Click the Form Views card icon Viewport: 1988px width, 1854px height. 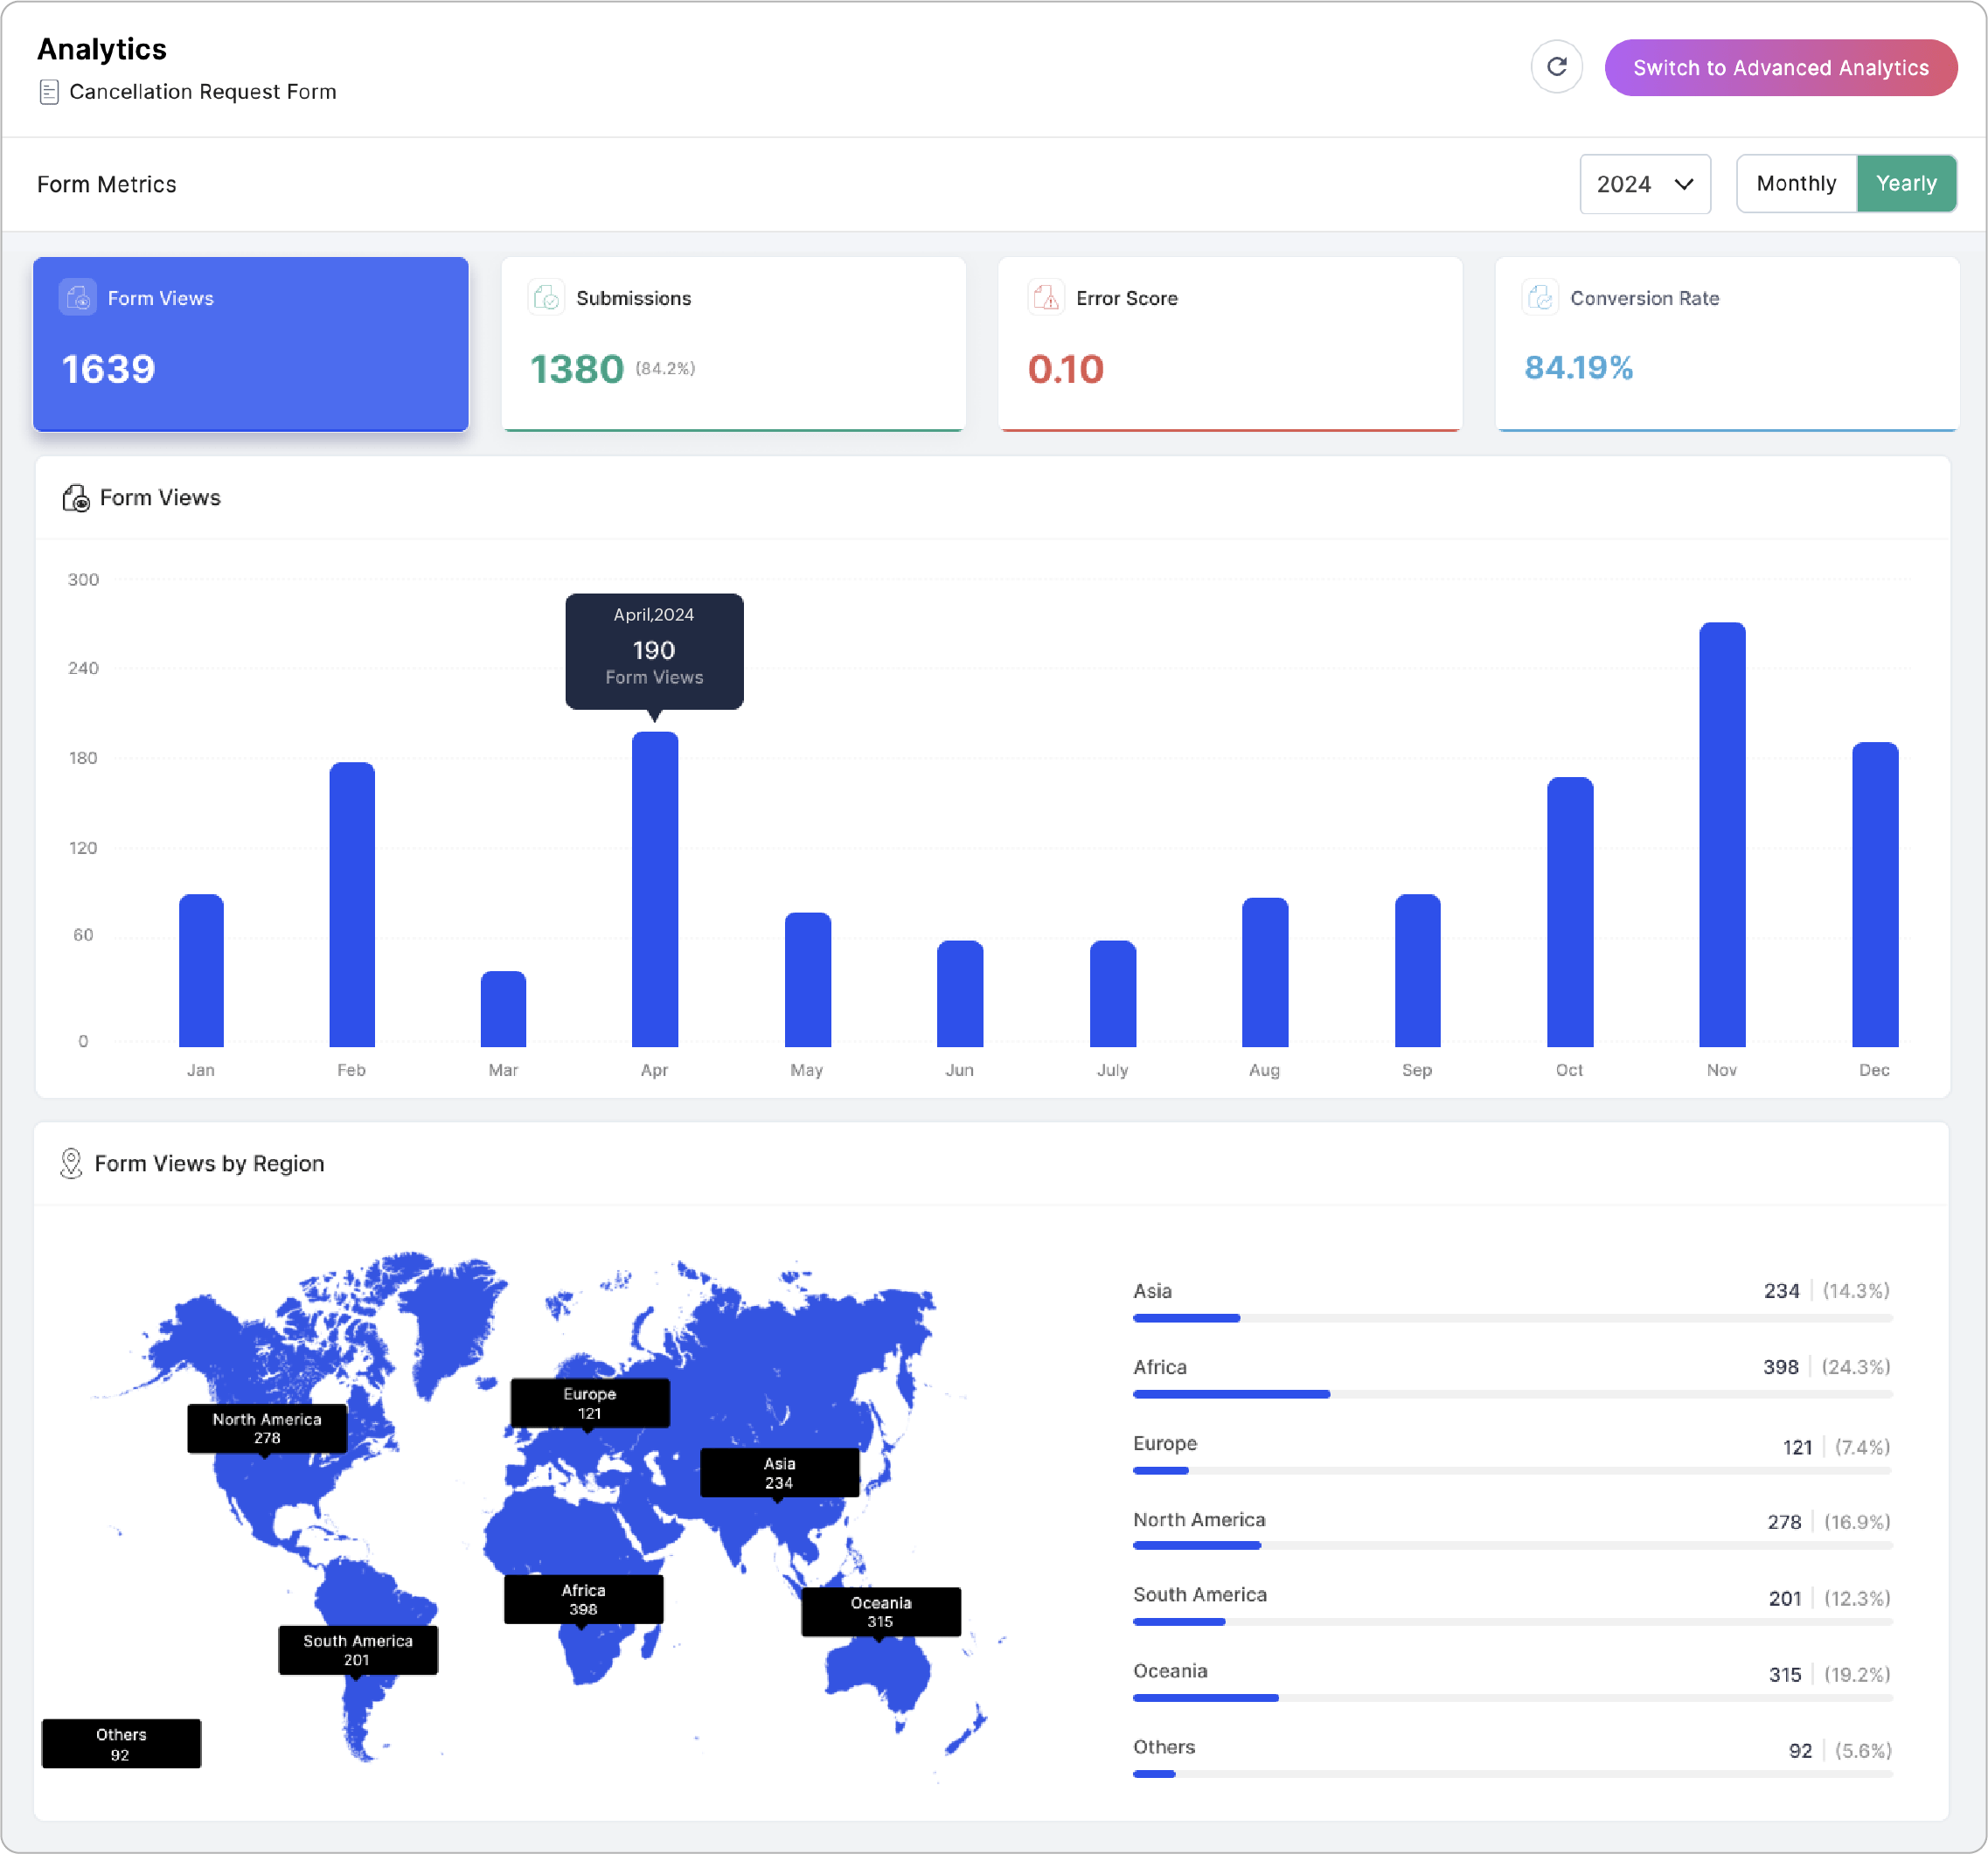(x=78, y=298)
